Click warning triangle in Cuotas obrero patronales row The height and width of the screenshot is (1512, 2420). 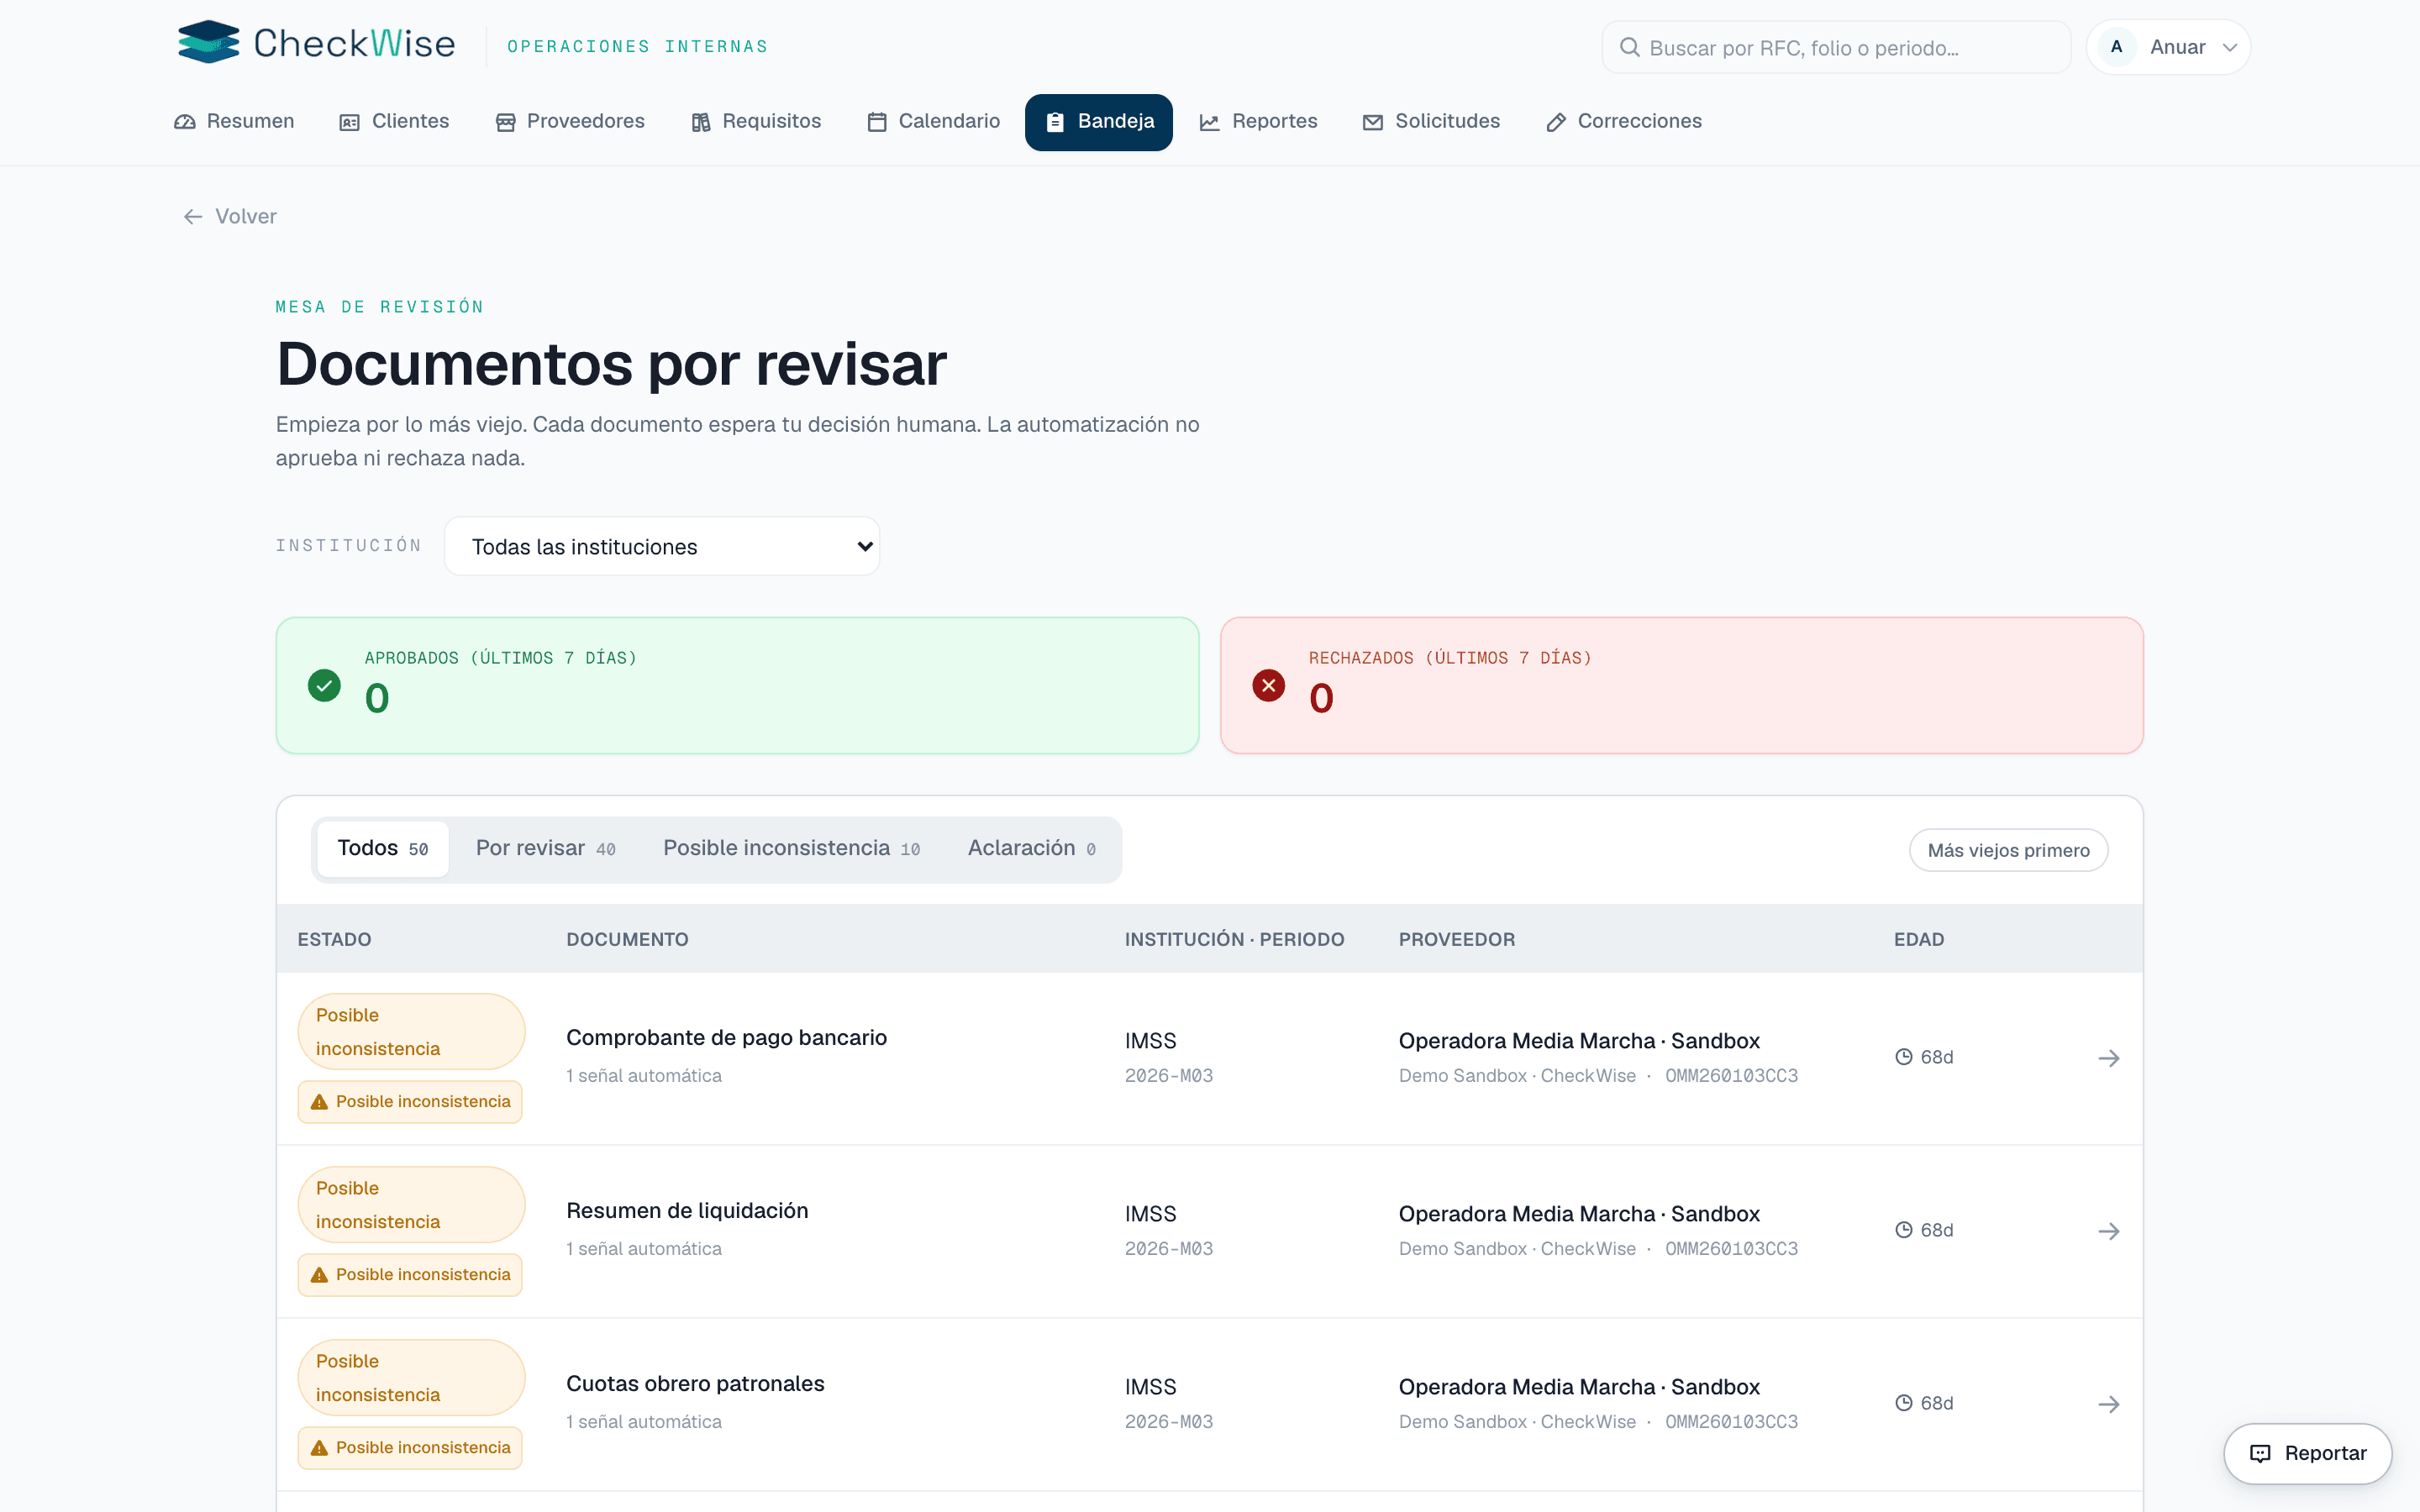coord(319,1448)
